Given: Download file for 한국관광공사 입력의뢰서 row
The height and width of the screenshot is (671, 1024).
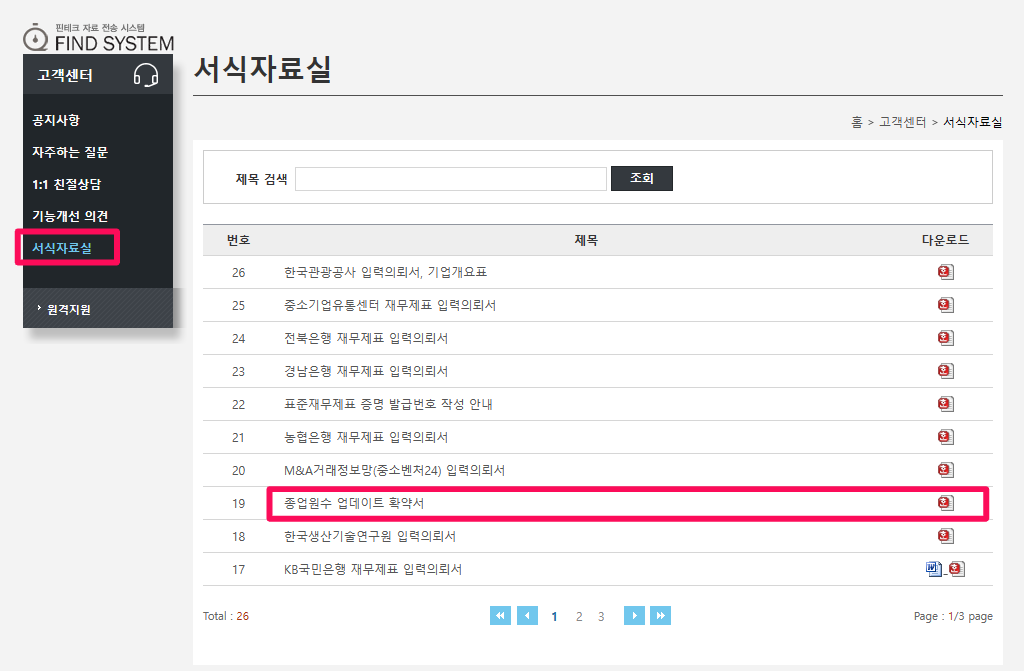Looking at the screenshot, I should (x=946, y=272).
